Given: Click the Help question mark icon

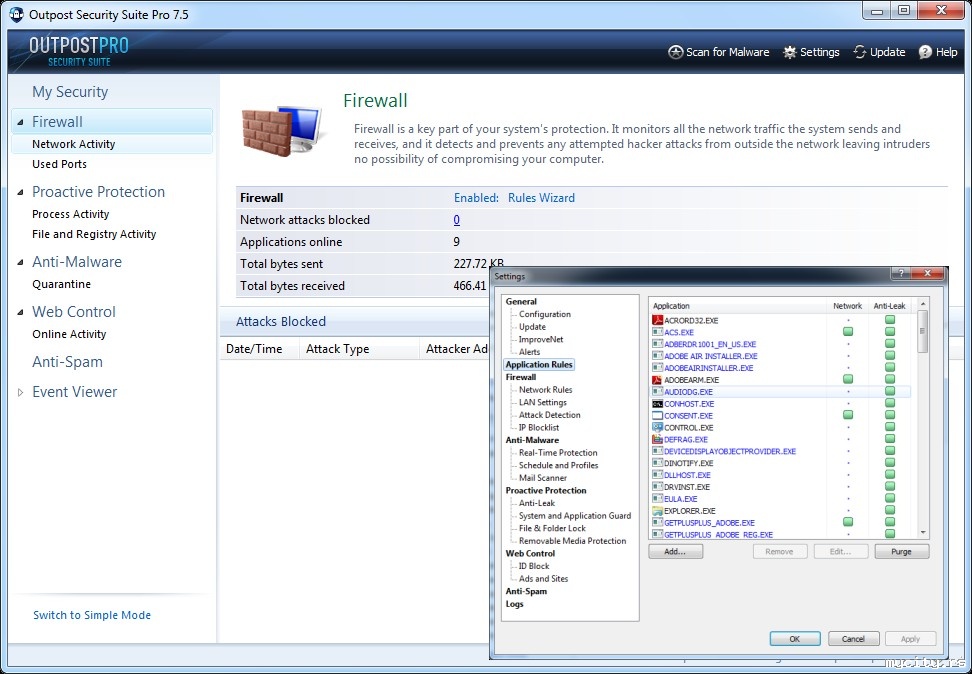Looking at the screenshot, I should tap(925, 52).
